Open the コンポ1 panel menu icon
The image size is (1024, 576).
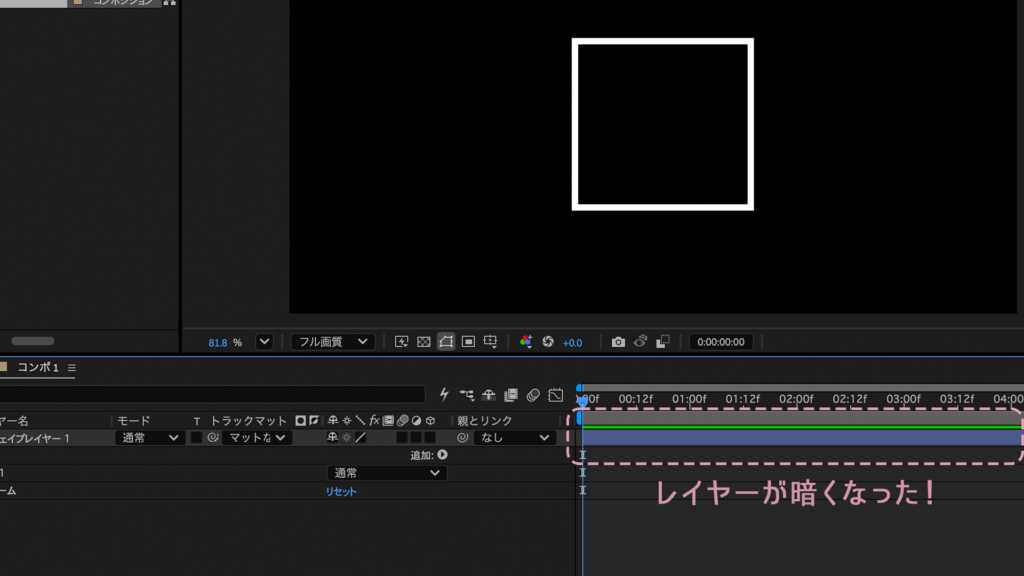click(72, 368)
